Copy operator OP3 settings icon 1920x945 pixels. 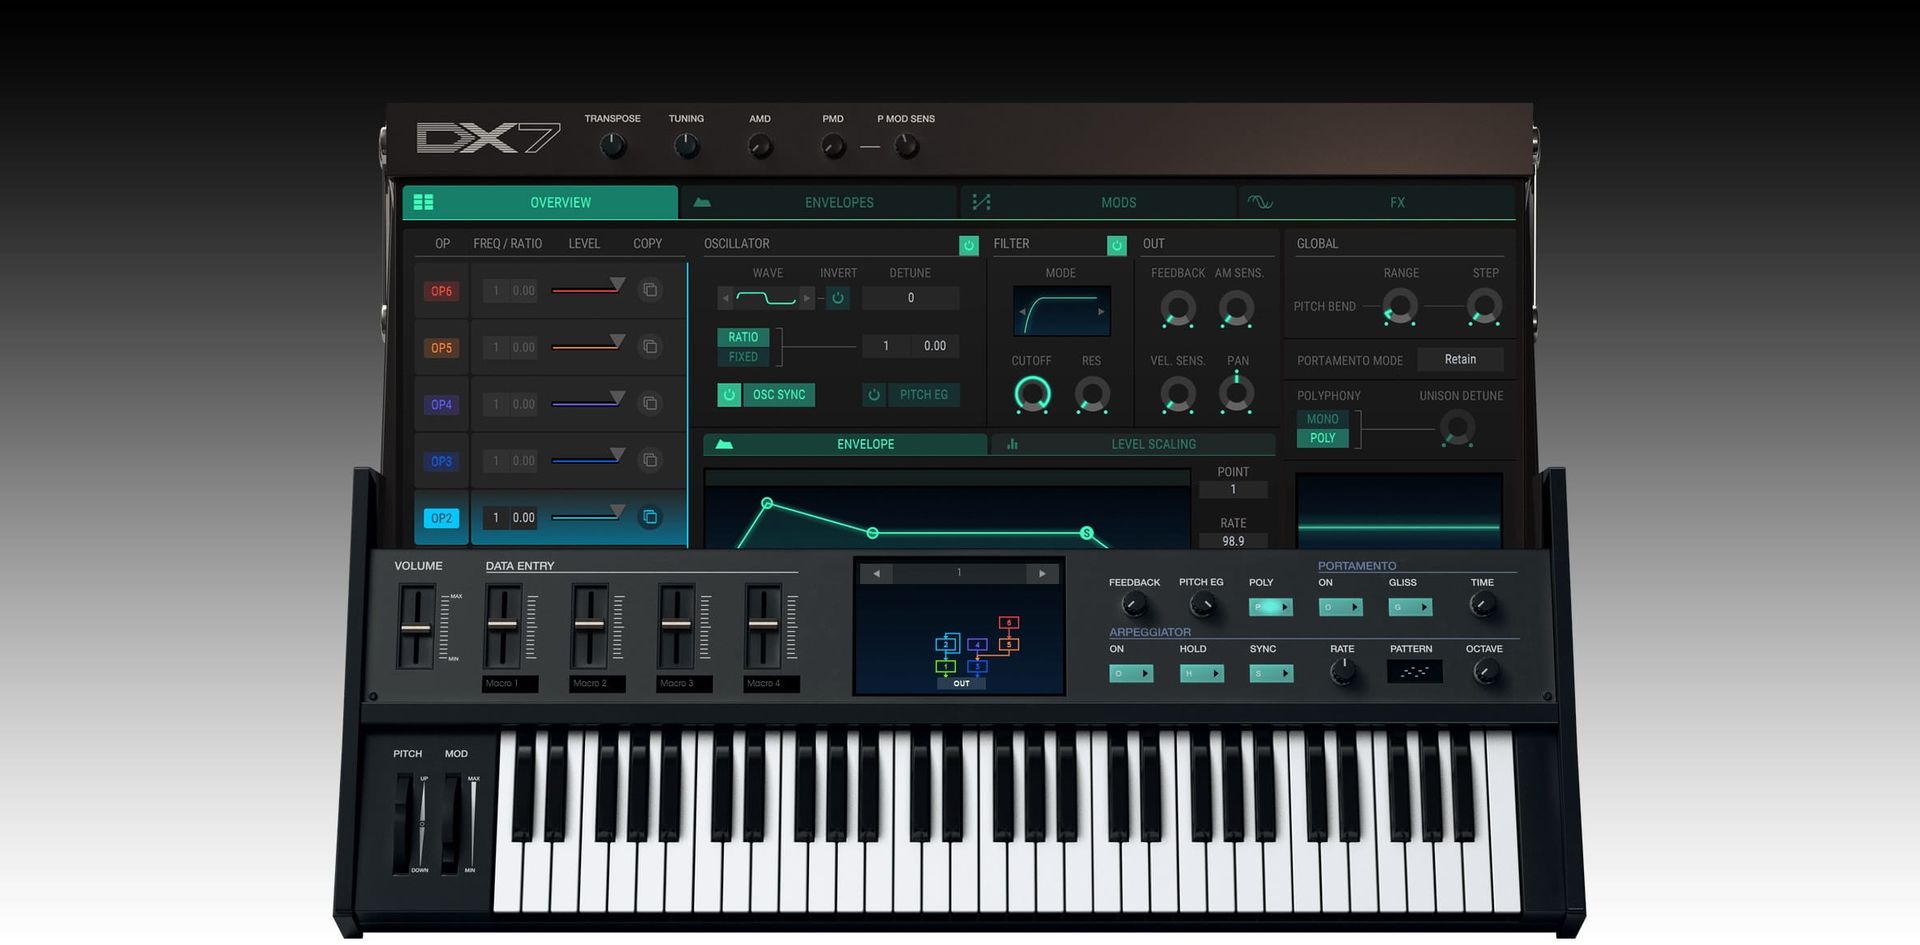650,460
